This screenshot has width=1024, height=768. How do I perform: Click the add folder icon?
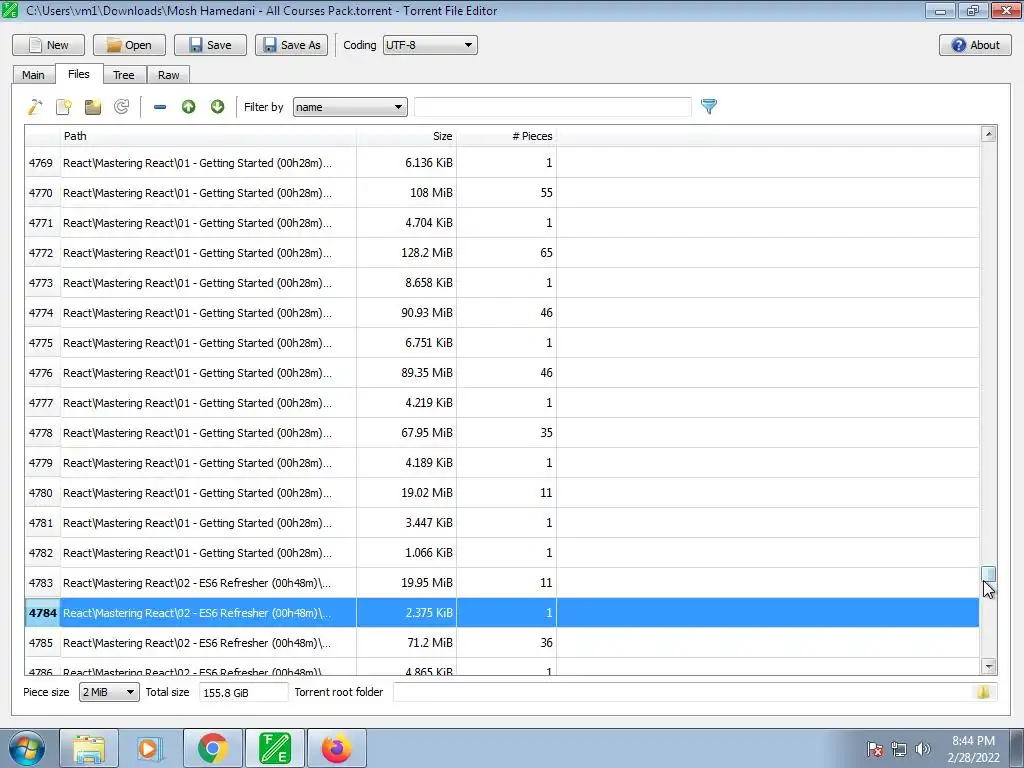point(93,106)
